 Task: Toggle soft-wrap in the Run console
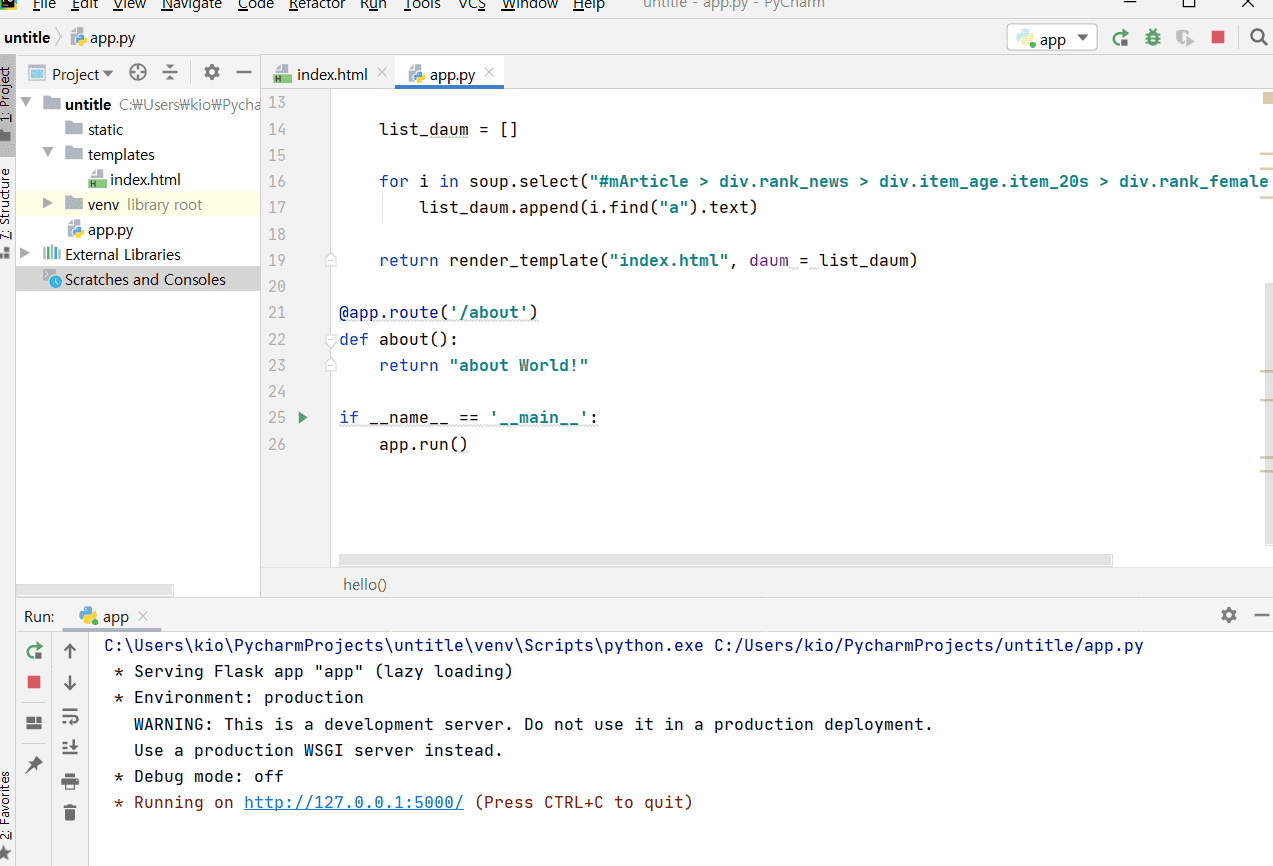click(x=69, y=716)
